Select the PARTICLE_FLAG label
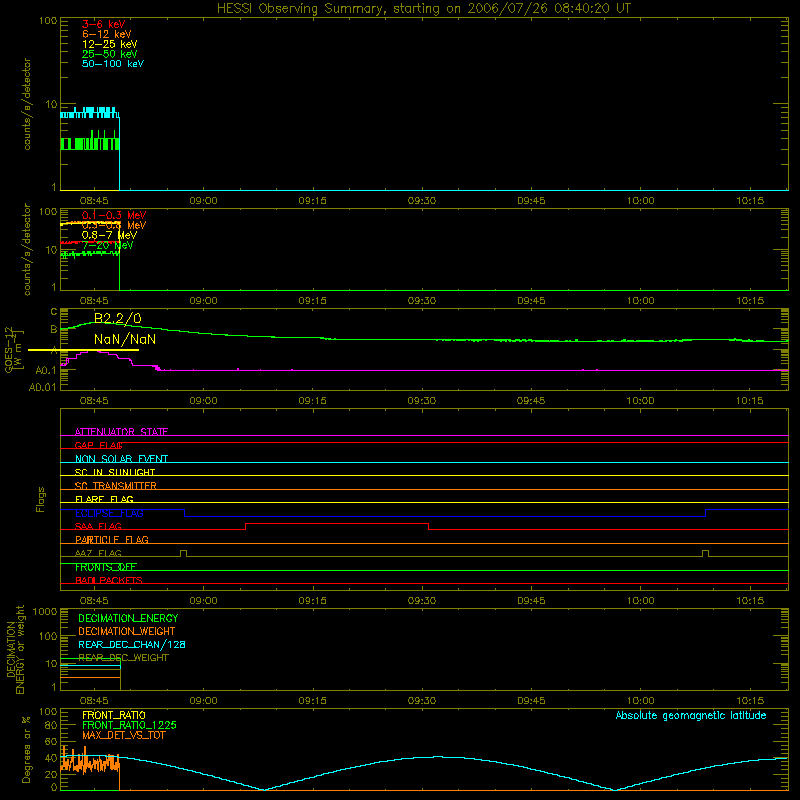The image size is (800, 800). coord(111,539)
